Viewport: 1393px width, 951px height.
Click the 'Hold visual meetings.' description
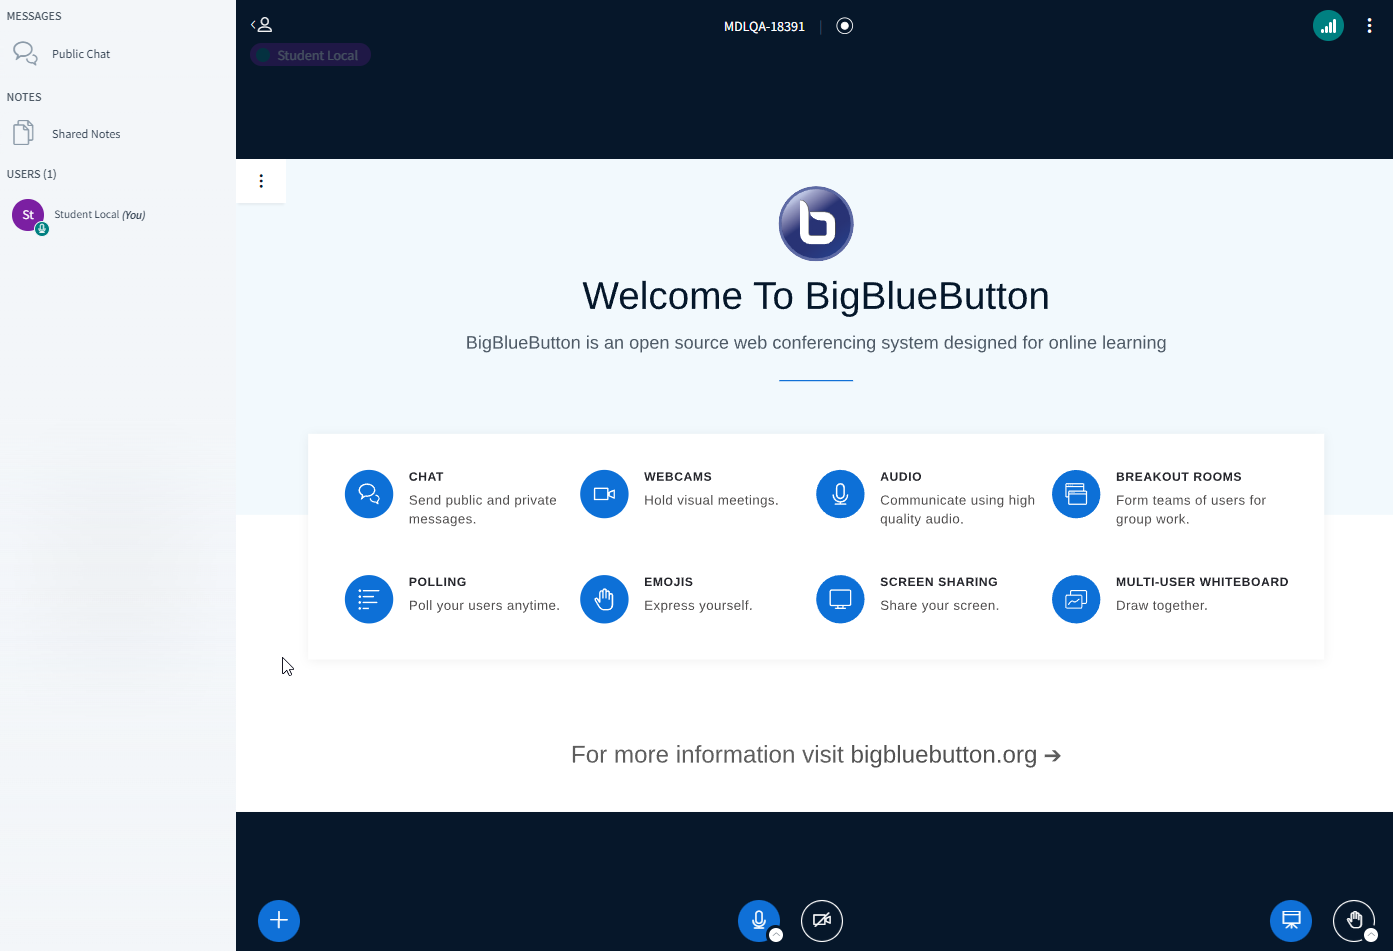pyautogui.click(x=711, y=501)
